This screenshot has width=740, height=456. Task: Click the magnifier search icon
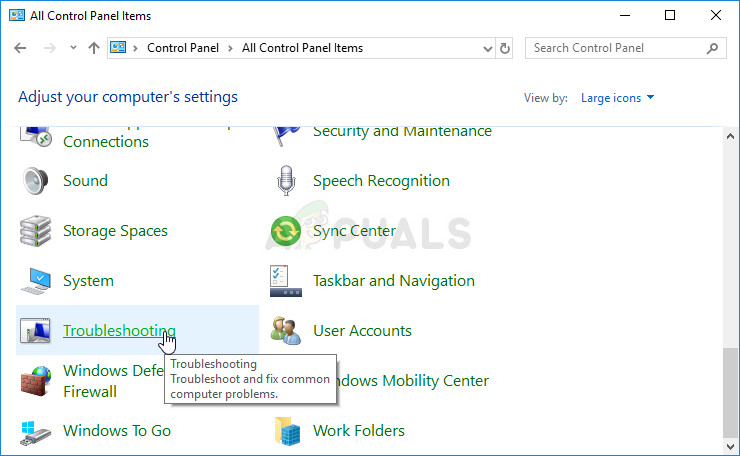click(x=712, y=48)
